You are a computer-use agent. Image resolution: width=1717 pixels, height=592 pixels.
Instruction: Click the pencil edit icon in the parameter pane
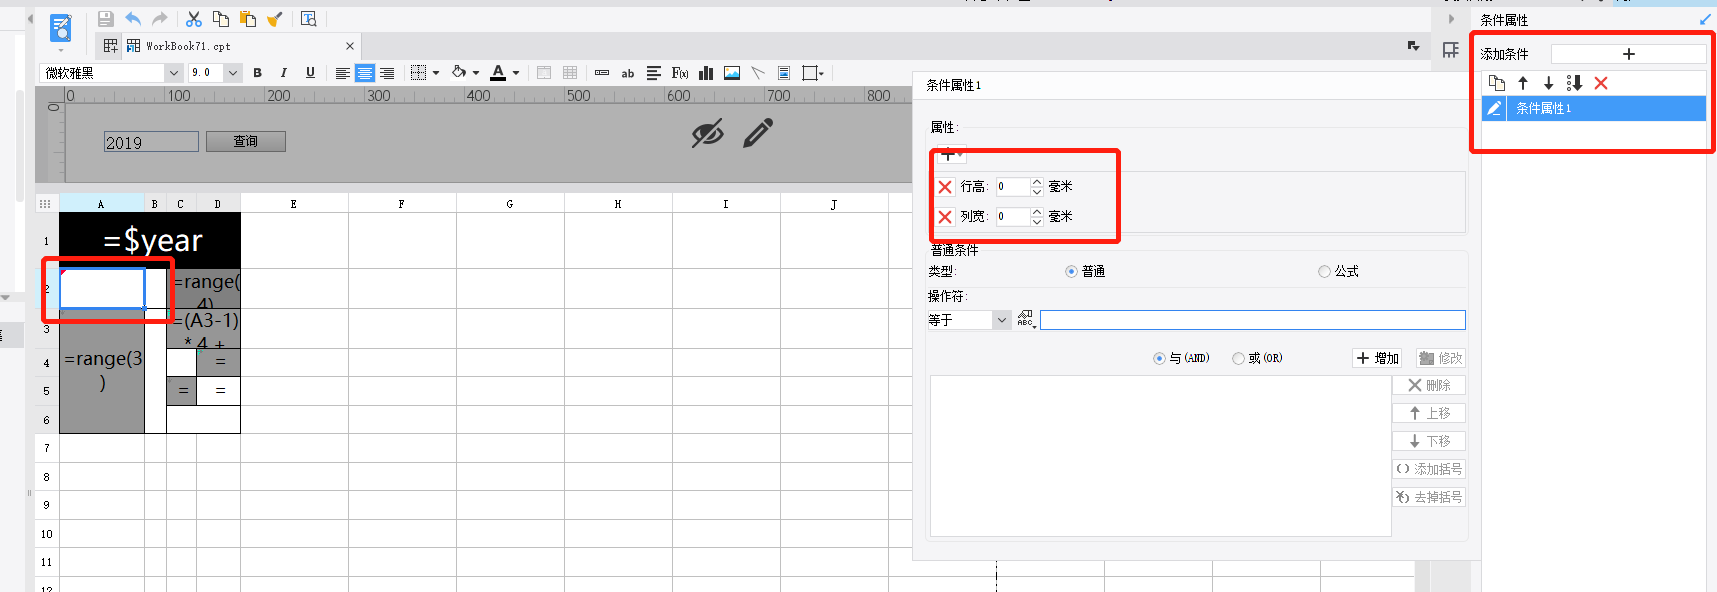(759, 133)
